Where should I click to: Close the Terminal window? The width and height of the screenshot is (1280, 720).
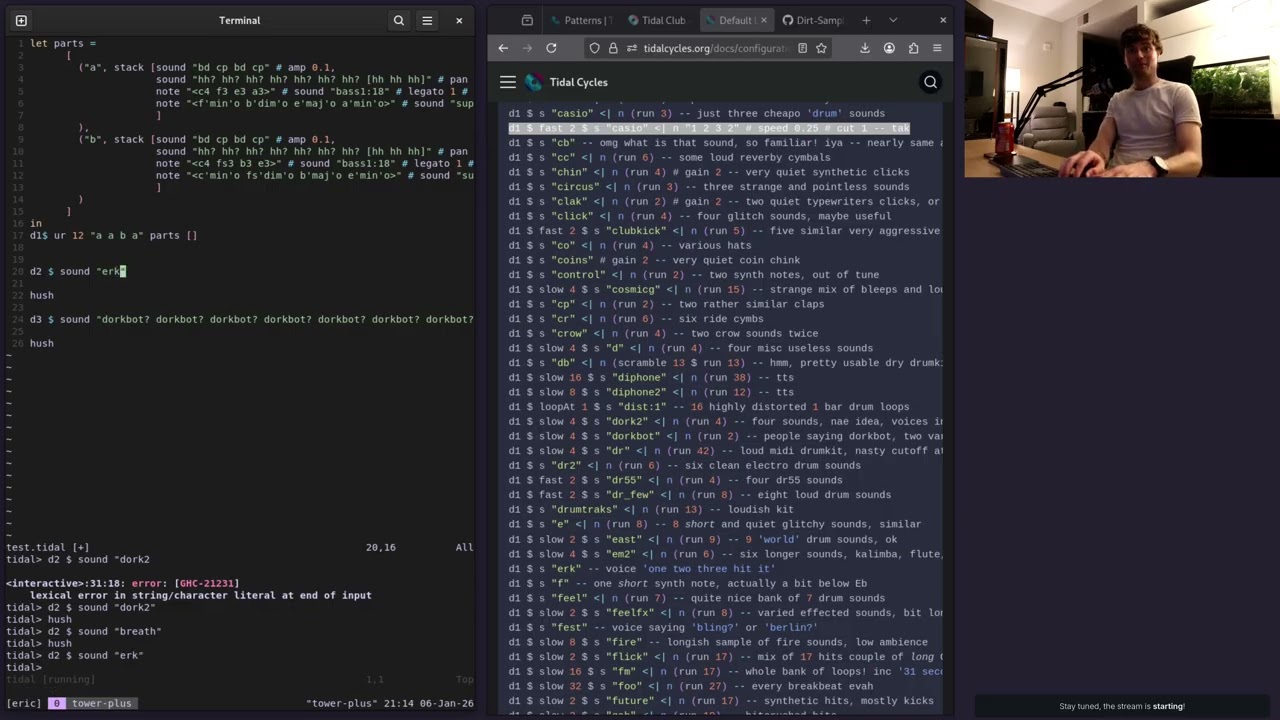(x=459, y=20)
